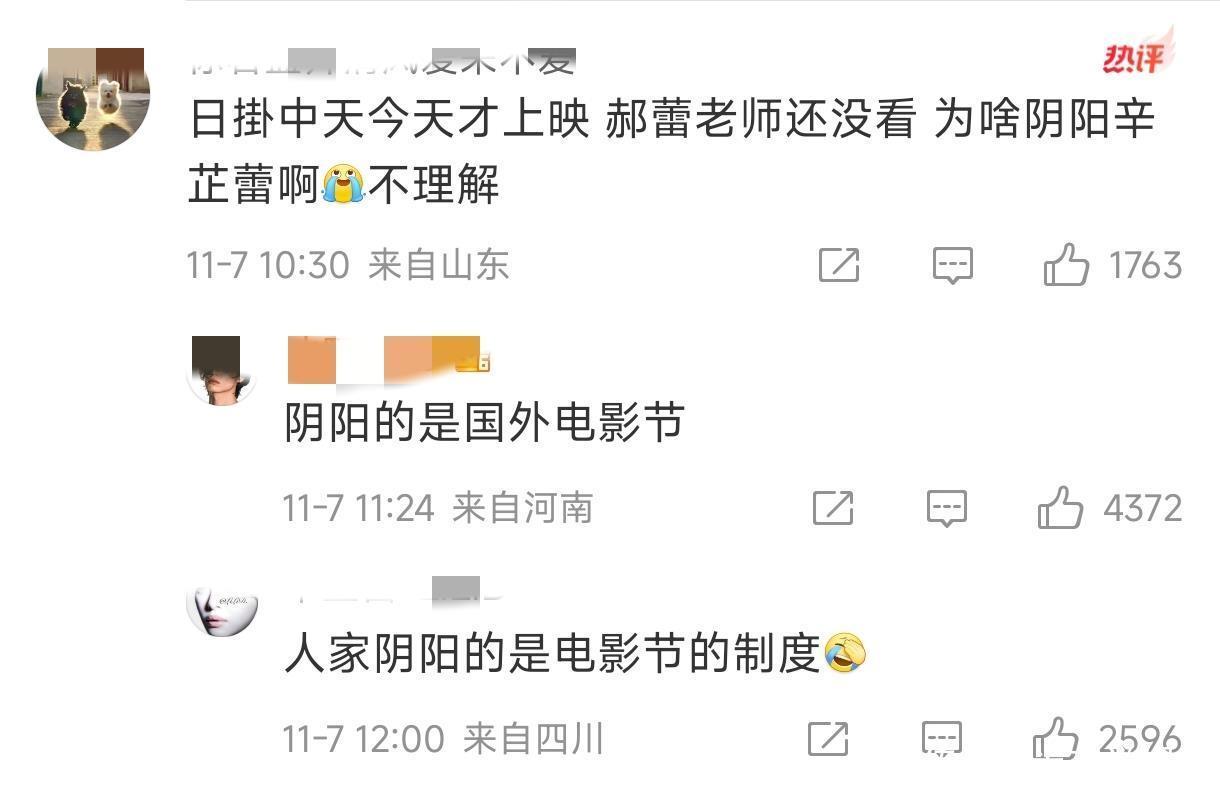The image size is (1220, 785).
Task: Reply to the comment posted 11-7 12:00
Action: 941,739
